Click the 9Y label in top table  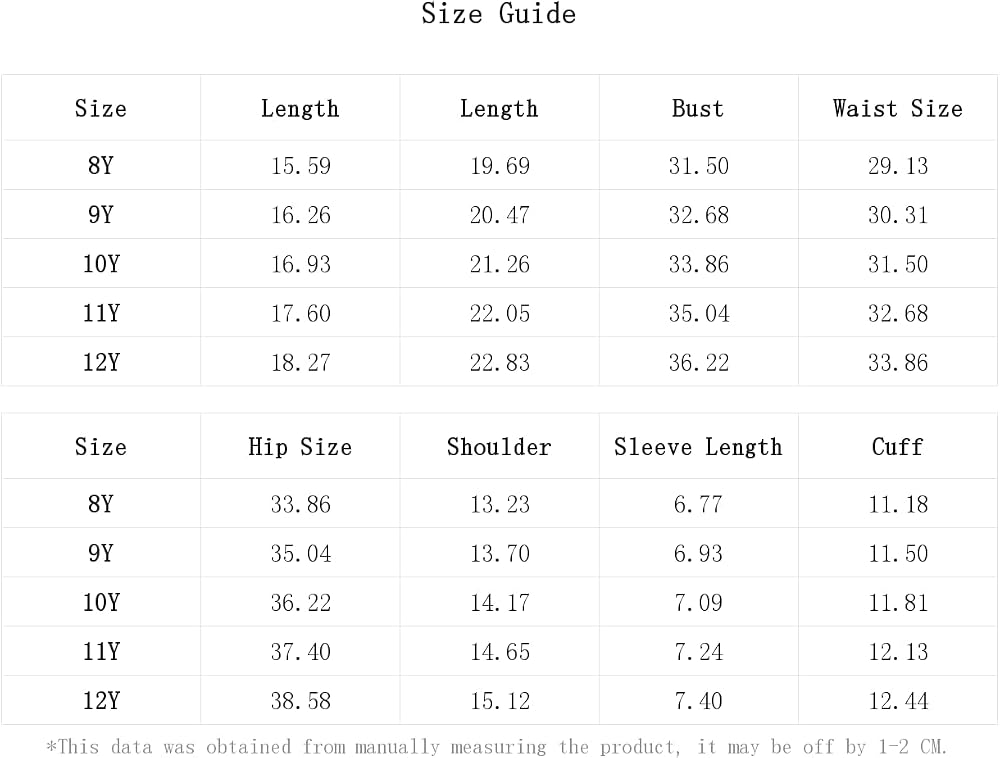(x=101, y=214)
